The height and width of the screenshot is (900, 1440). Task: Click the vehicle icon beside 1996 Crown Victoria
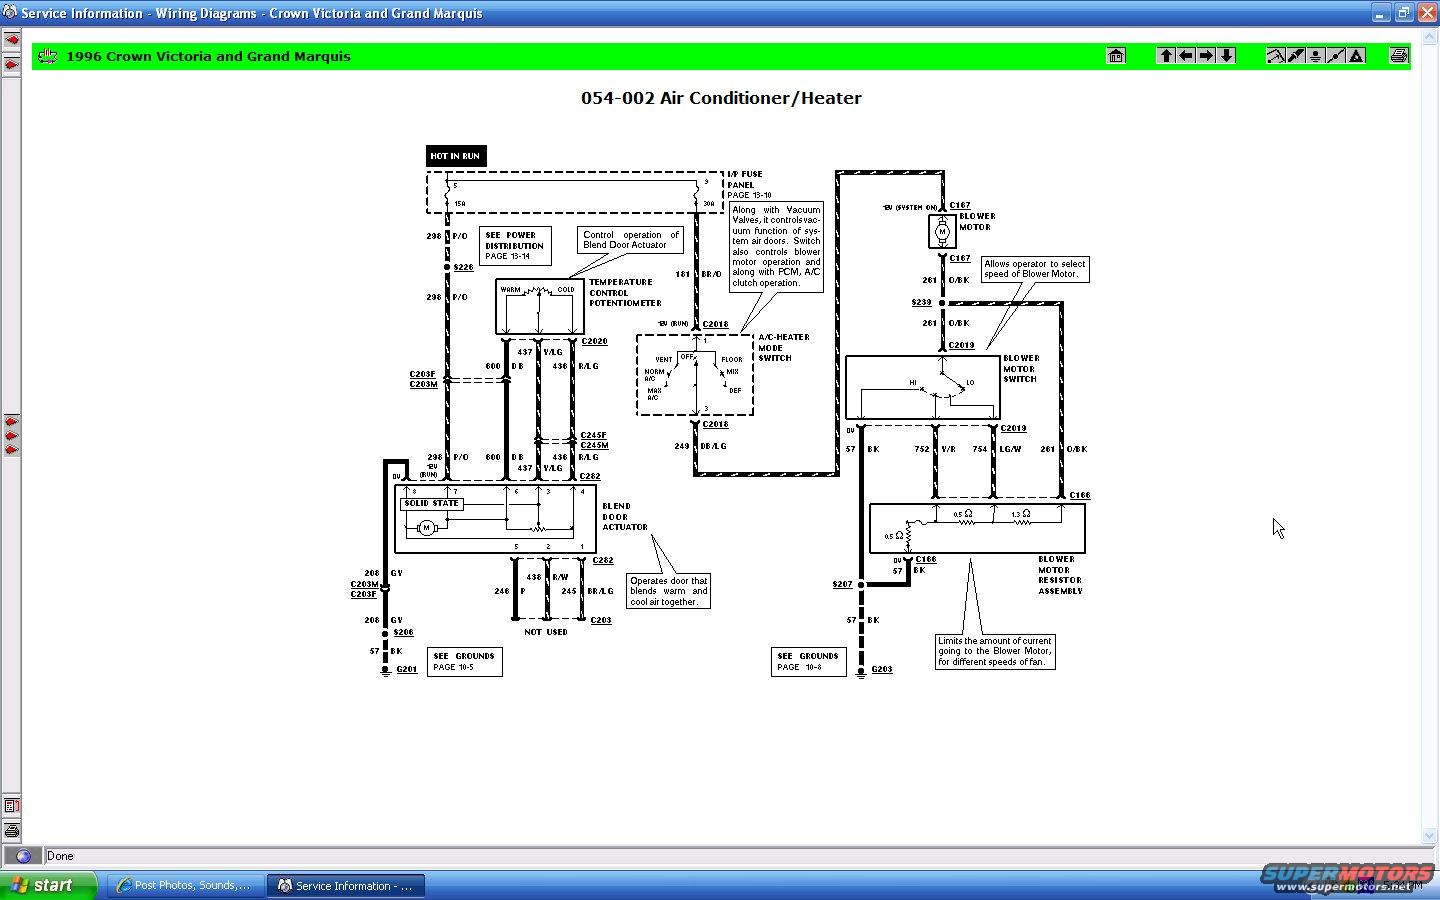click(x=47, y=56)
